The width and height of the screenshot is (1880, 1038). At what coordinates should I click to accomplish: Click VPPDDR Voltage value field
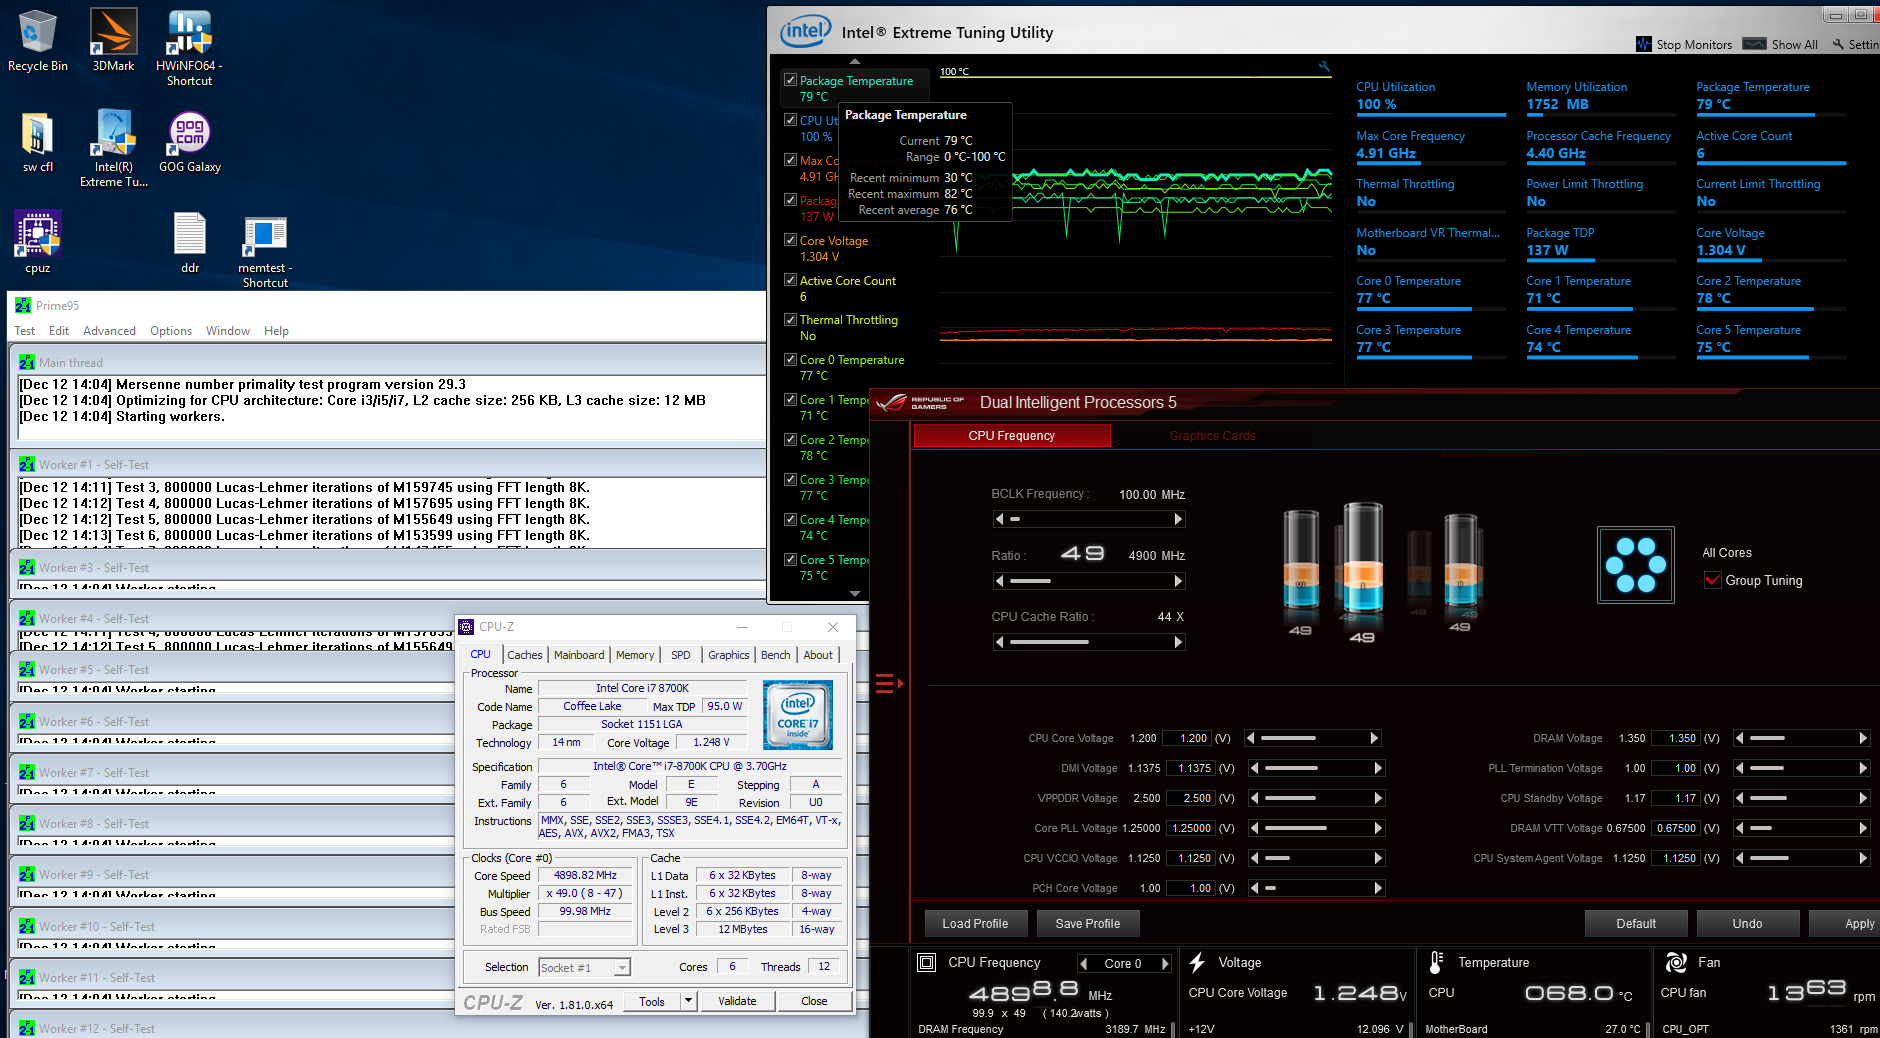click(x=1191, y=798)
